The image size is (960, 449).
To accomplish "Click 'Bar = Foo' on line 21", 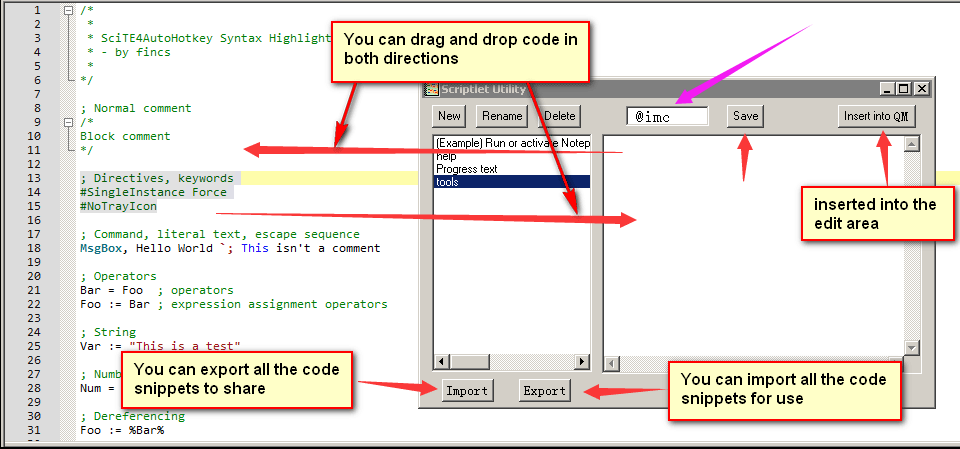I will [x=111, y=290].
